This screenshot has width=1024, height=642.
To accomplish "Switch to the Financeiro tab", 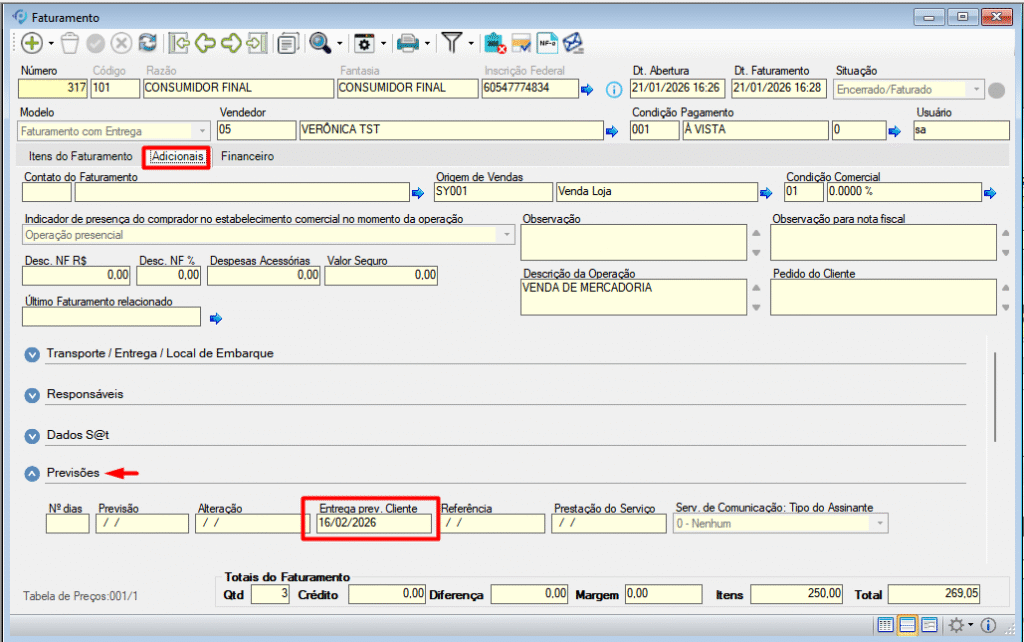I will pyautogui.click(x=247, y=157).
